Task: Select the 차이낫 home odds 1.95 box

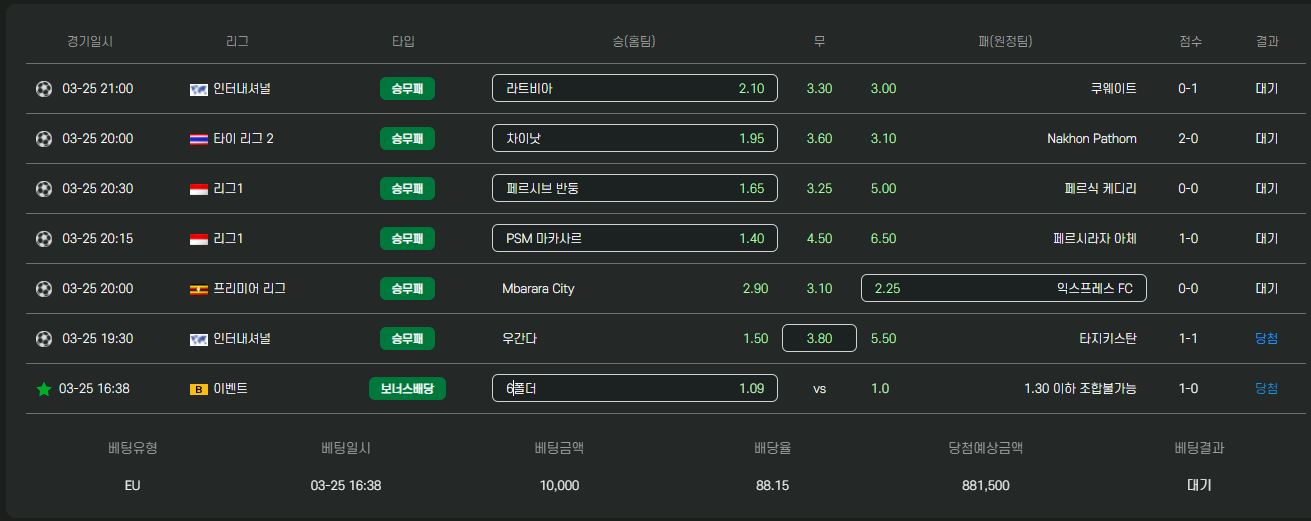Action: pos(635,138)
